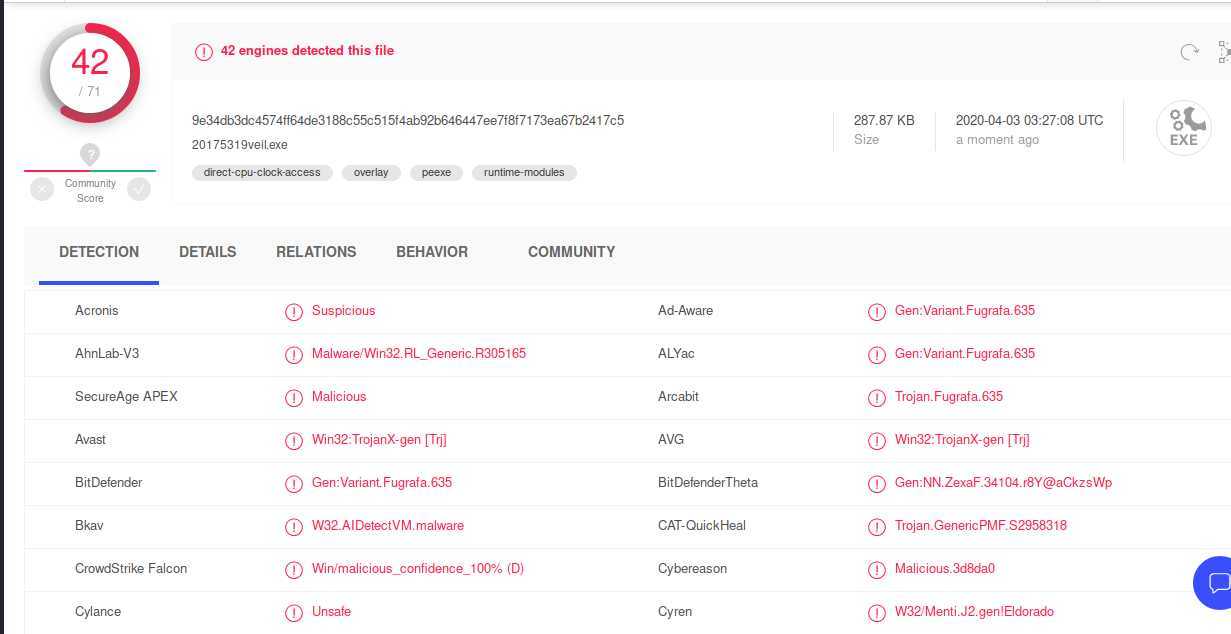The image size is (1231, 634).
Task: Click the direct-cpu-clock-access tag
Action: pyautogui.click(x=262, y=173)
